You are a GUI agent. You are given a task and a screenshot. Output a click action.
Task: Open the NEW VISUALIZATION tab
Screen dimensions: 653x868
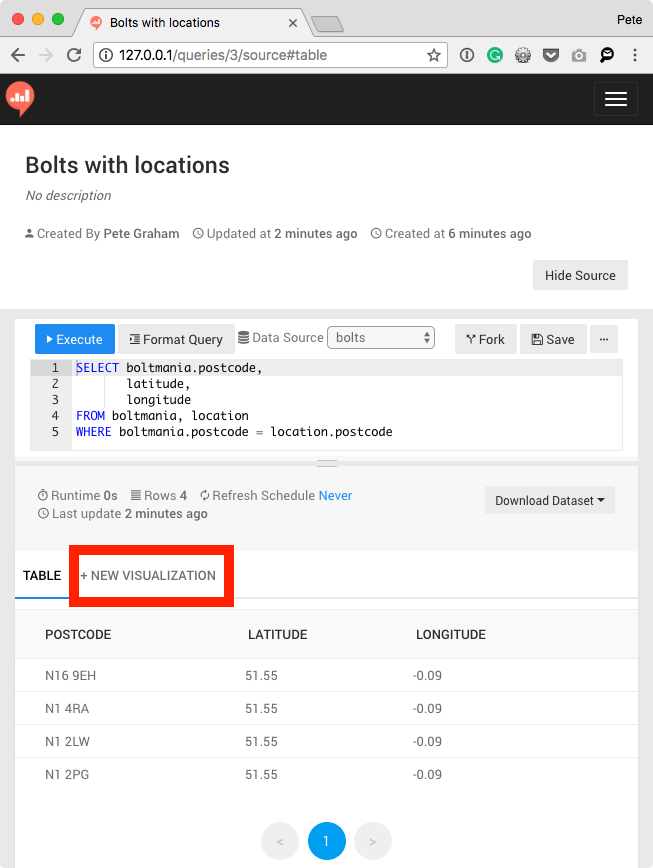pyautogui.click(x=150, y=576)
